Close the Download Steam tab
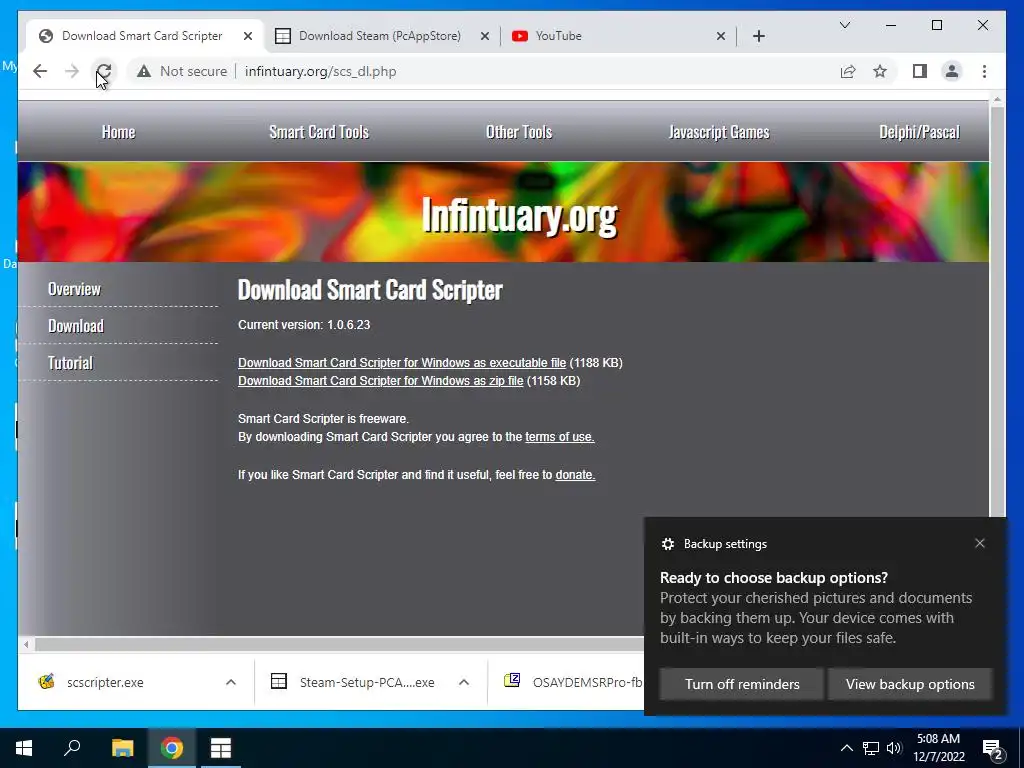The height and width of the screenshot is (768, 1024). (x=485, y=36)
